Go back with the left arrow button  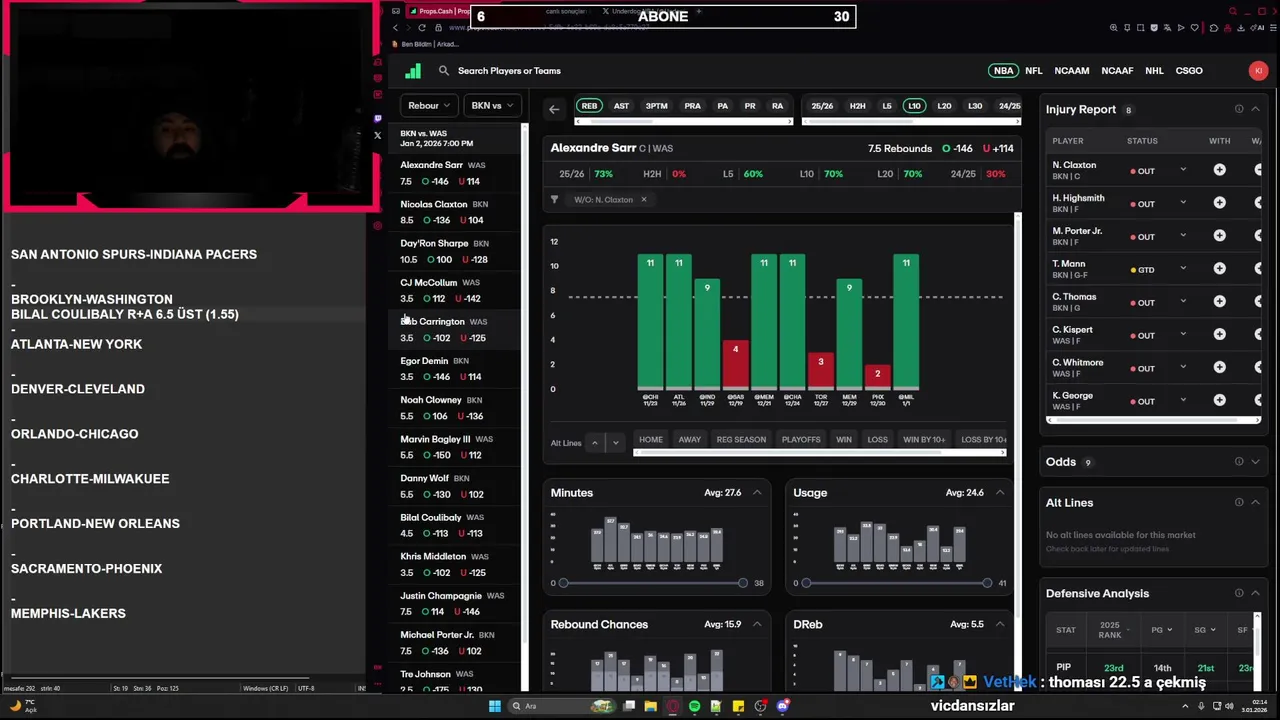(554, 109)
